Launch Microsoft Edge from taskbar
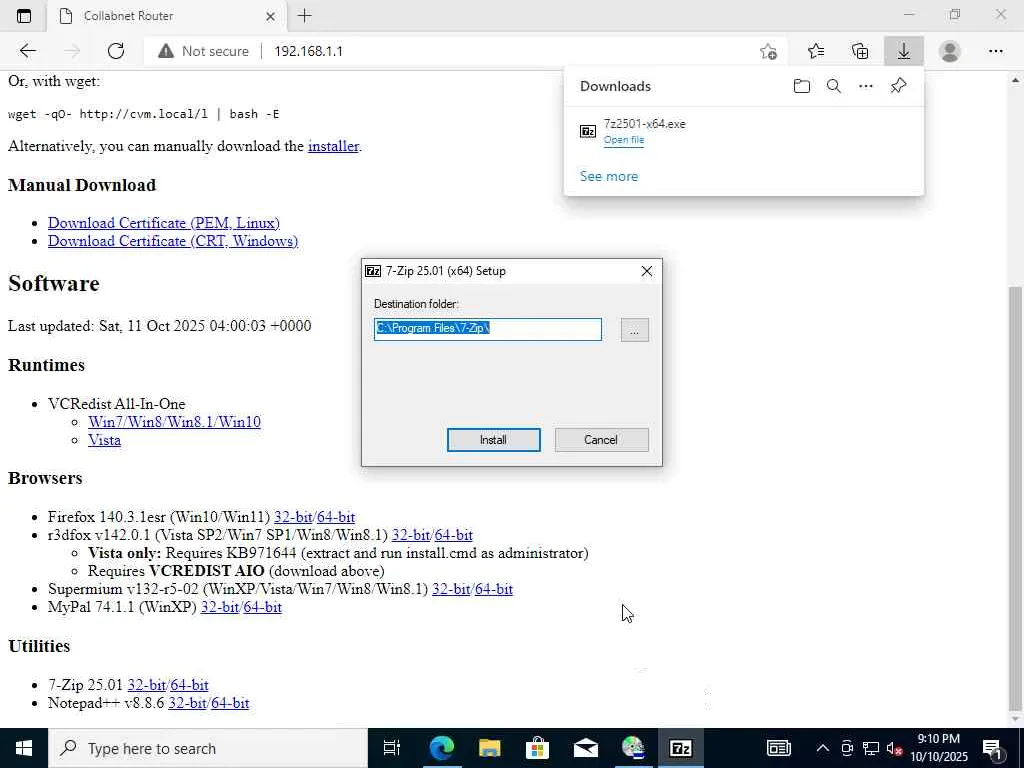Image resolution: width=1024 pixels, height=768 pixels. 441,748
